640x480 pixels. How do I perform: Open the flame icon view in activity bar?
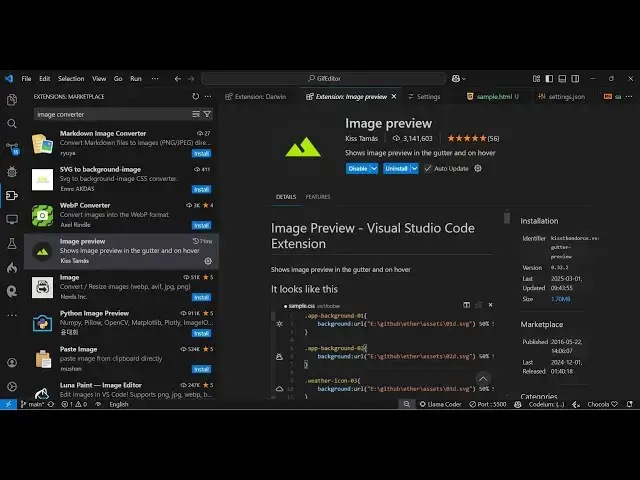[x=12, y=268]
